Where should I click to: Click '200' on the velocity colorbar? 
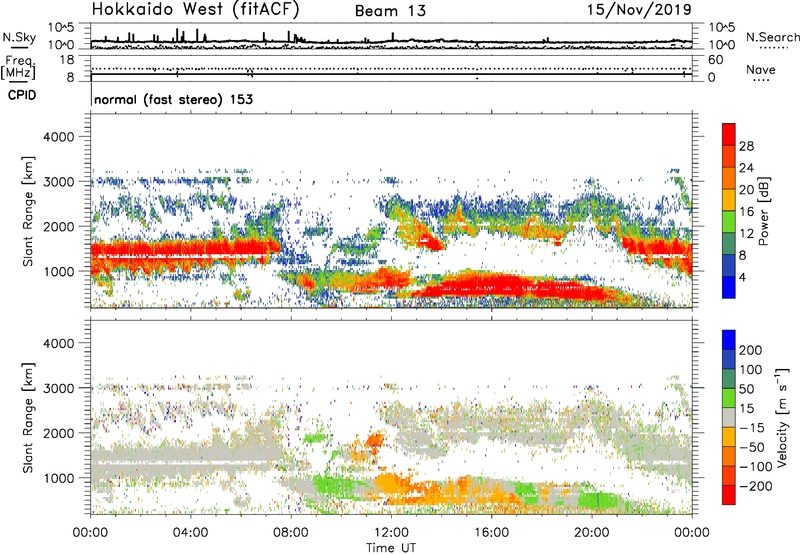click(x=751, y=350)
